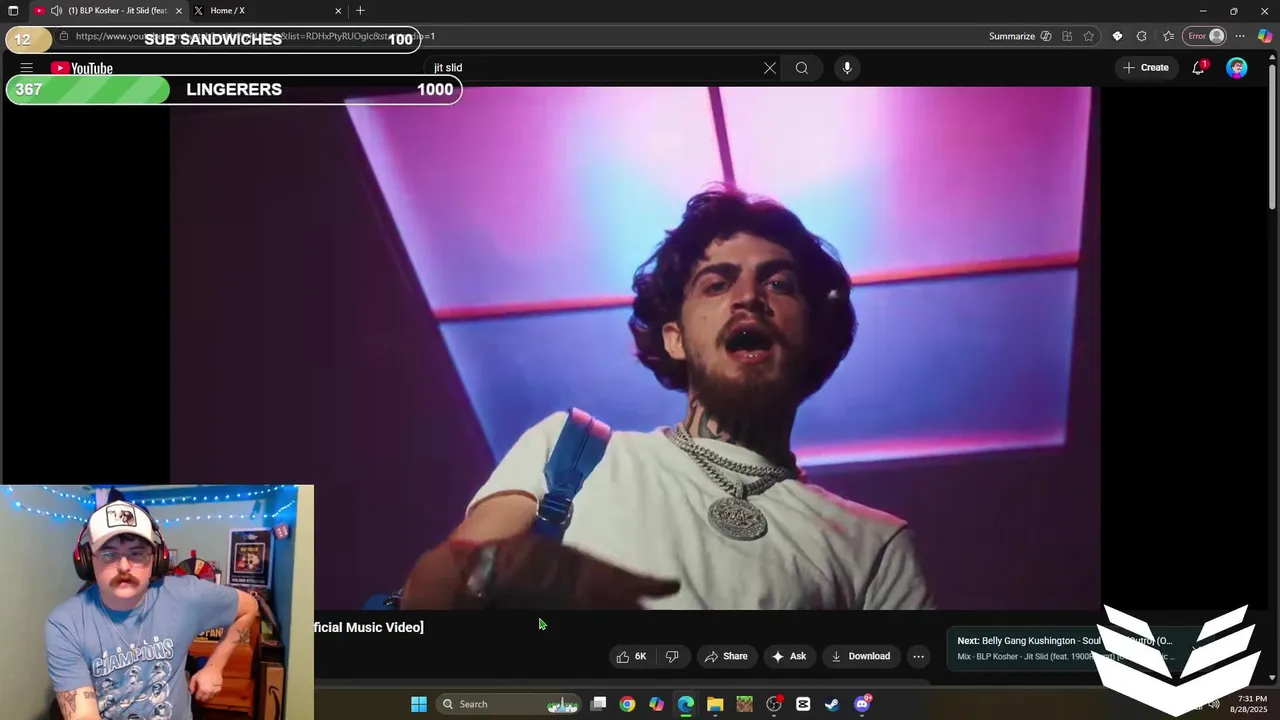Close the BLP Kosher YouTube tab
Viewport: 1280px width, 720px height.
click(x=179, y=11)
